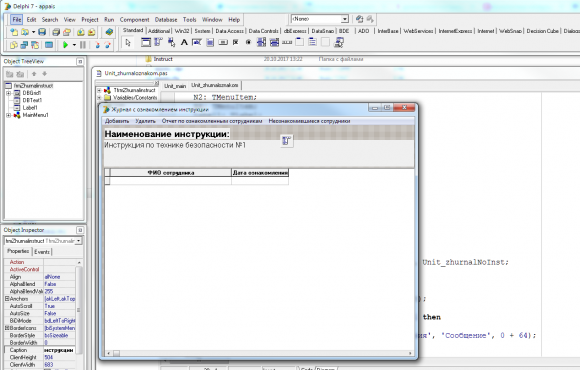Click the Save floppy disk icon
This screenshot has width=580, height=370.
pyautogui.click(x=42, y=32)
